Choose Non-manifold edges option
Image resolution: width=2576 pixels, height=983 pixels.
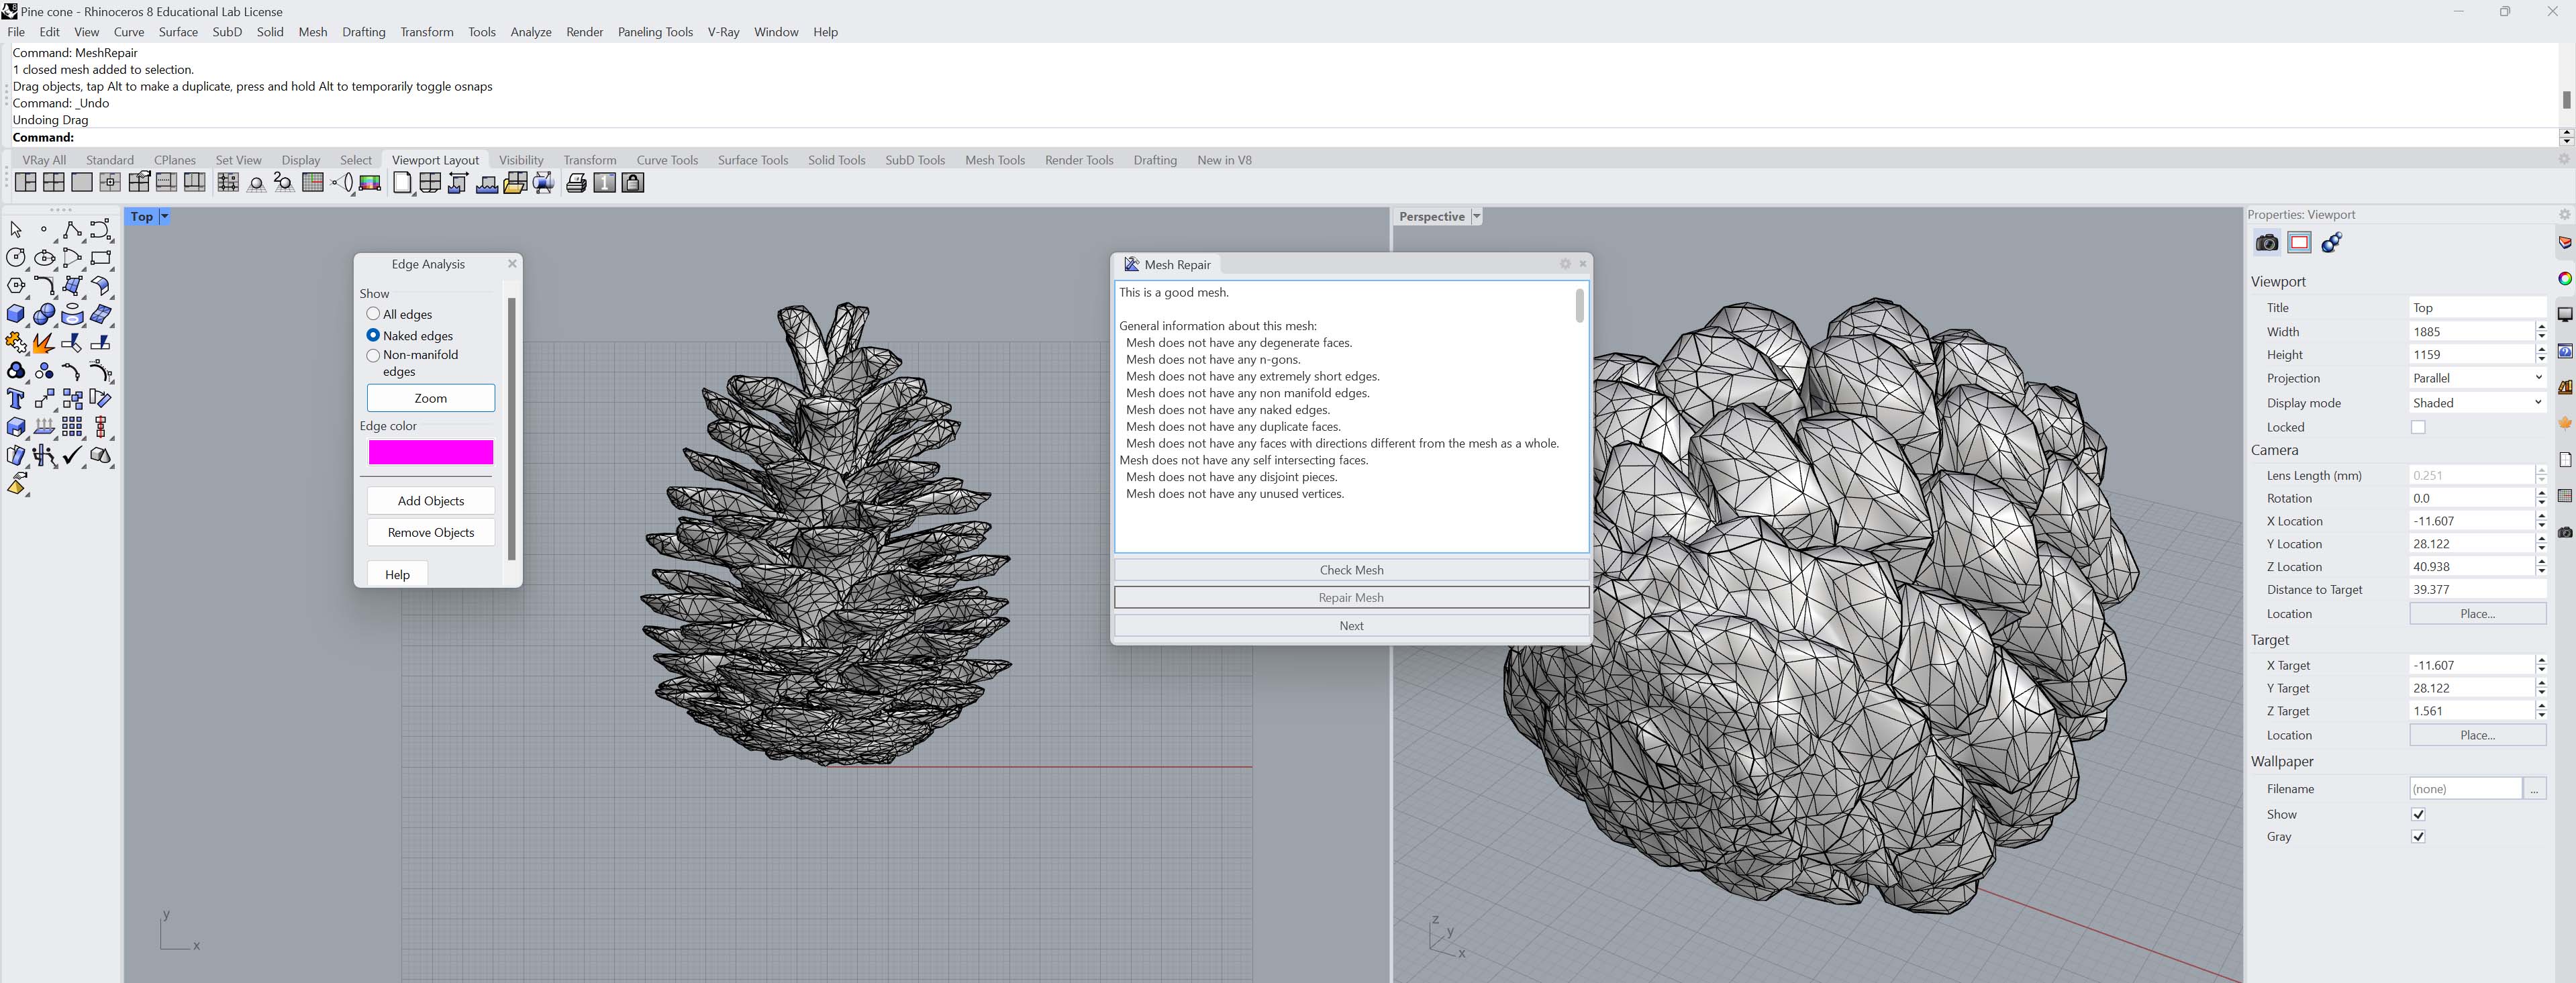pyautogui.click(x=373, y=355)
